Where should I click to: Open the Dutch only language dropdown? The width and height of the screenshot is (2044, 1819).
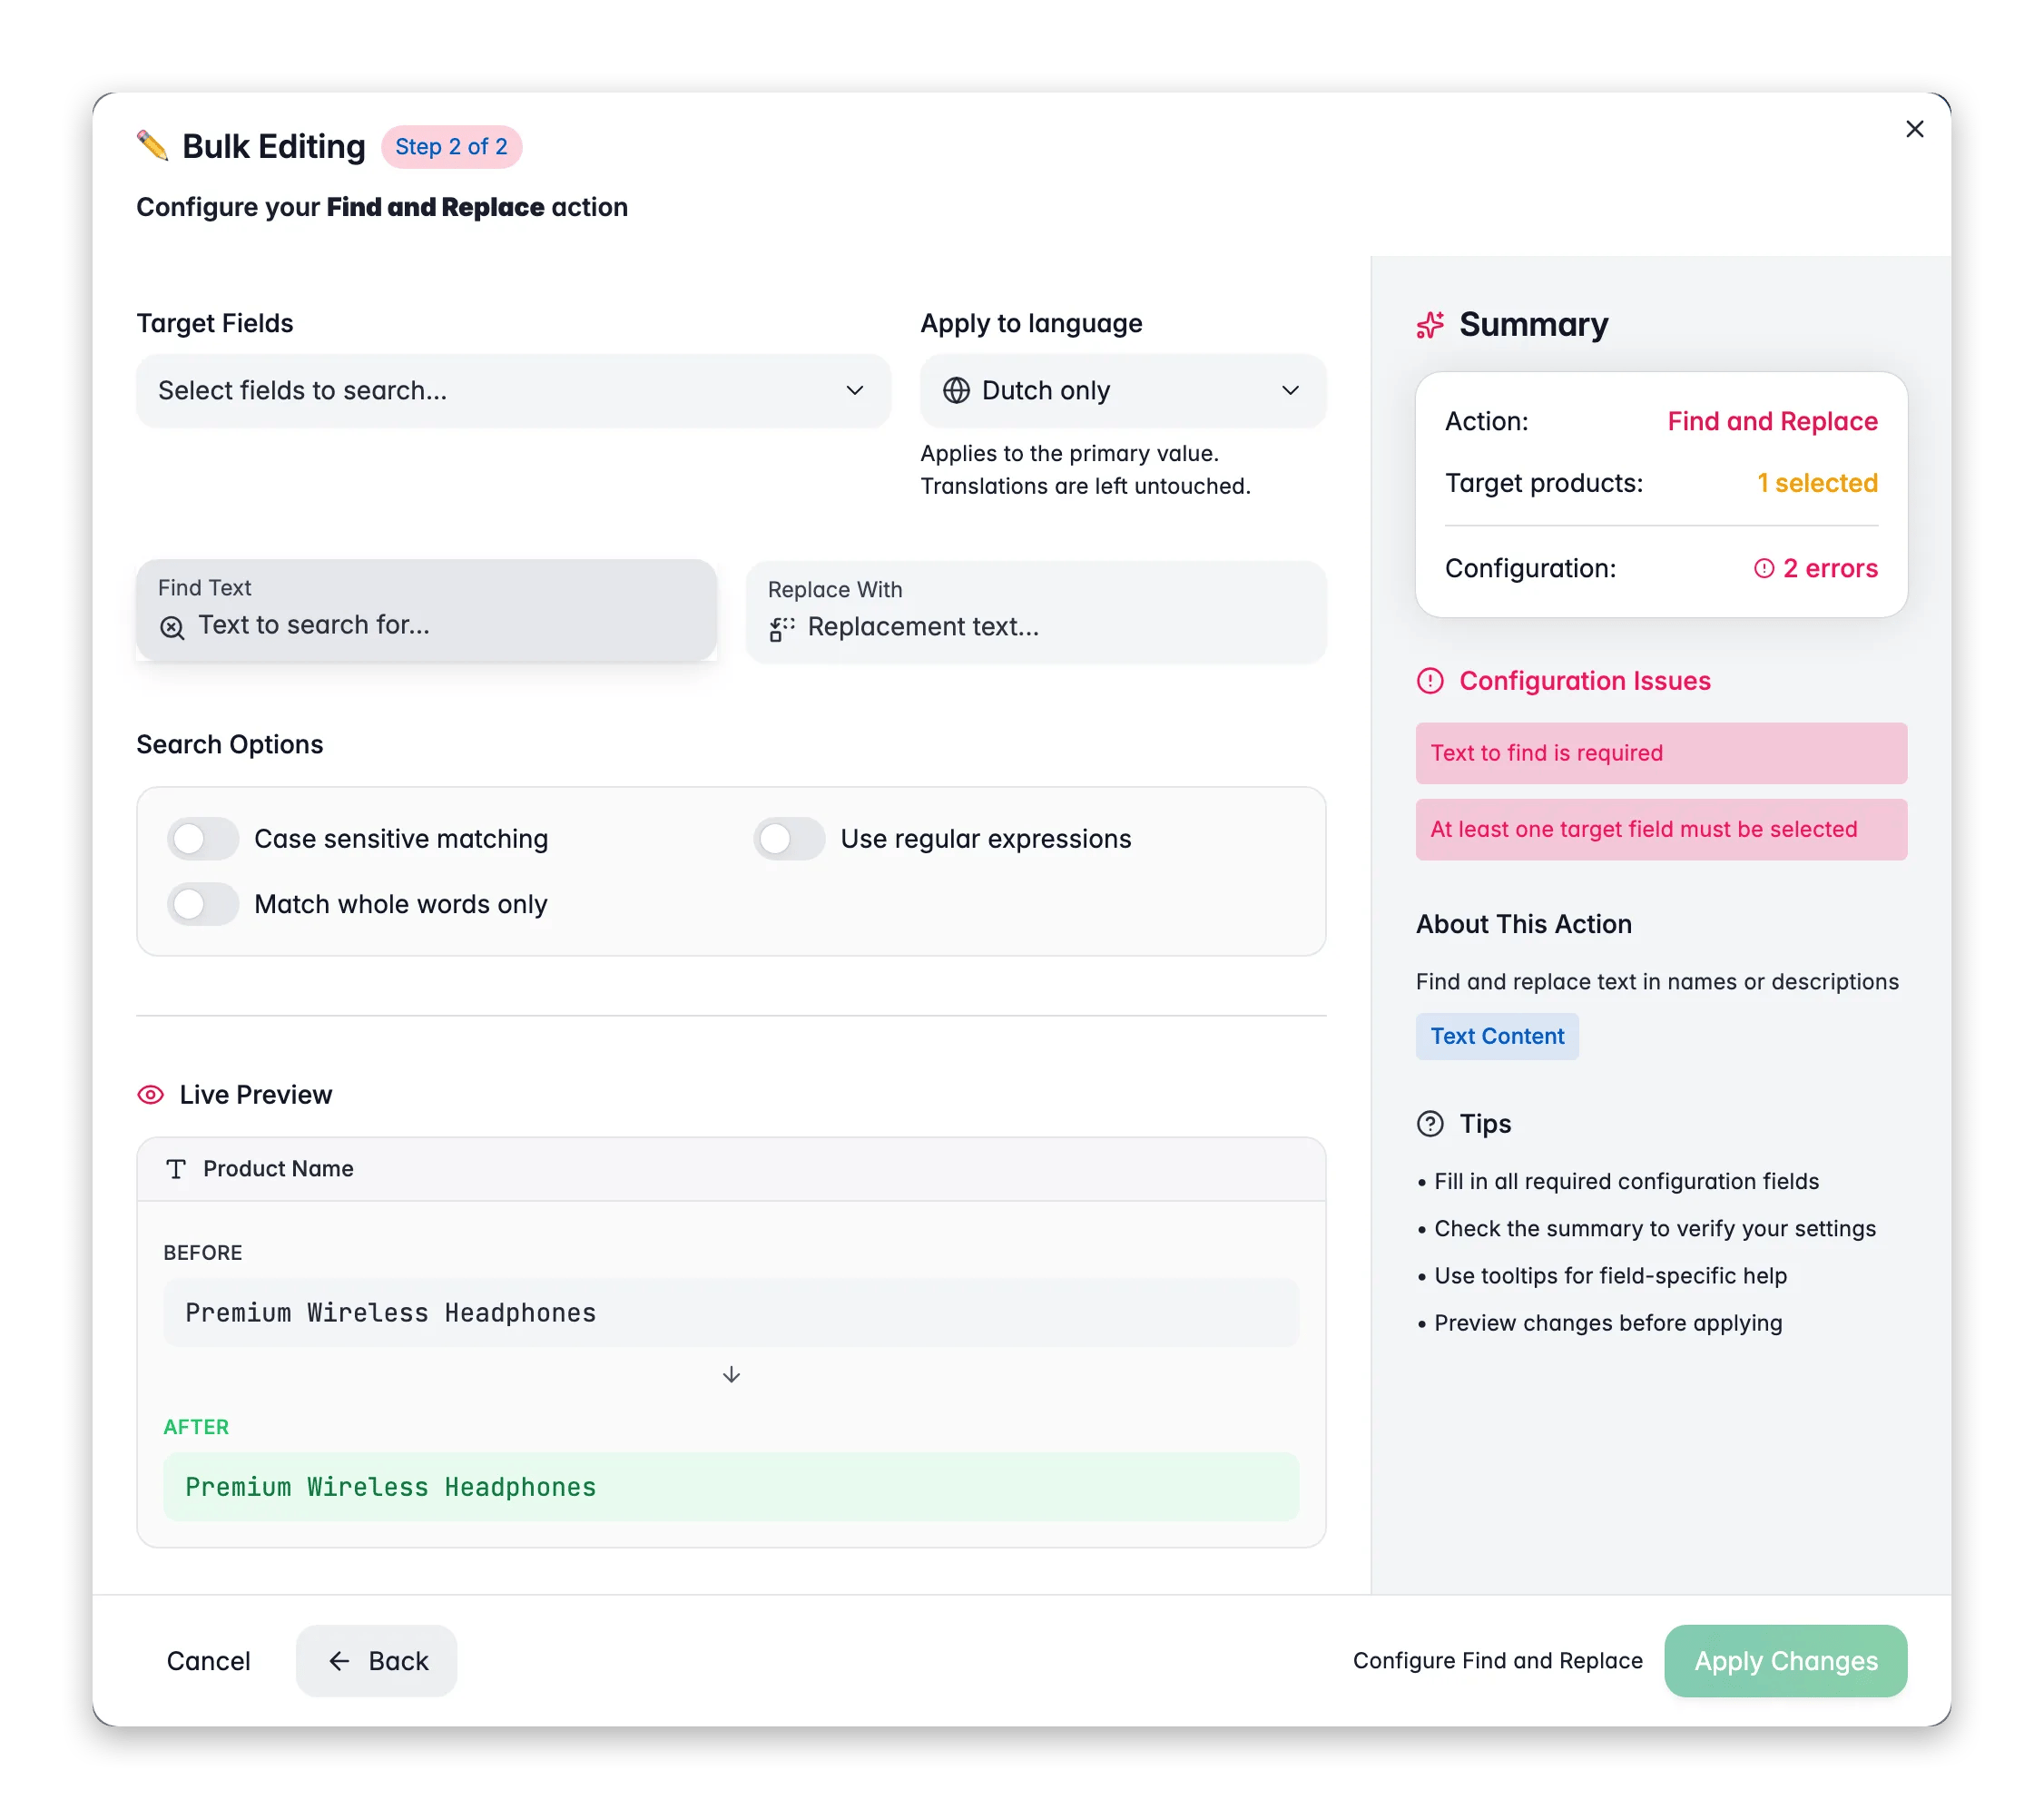1123,390
